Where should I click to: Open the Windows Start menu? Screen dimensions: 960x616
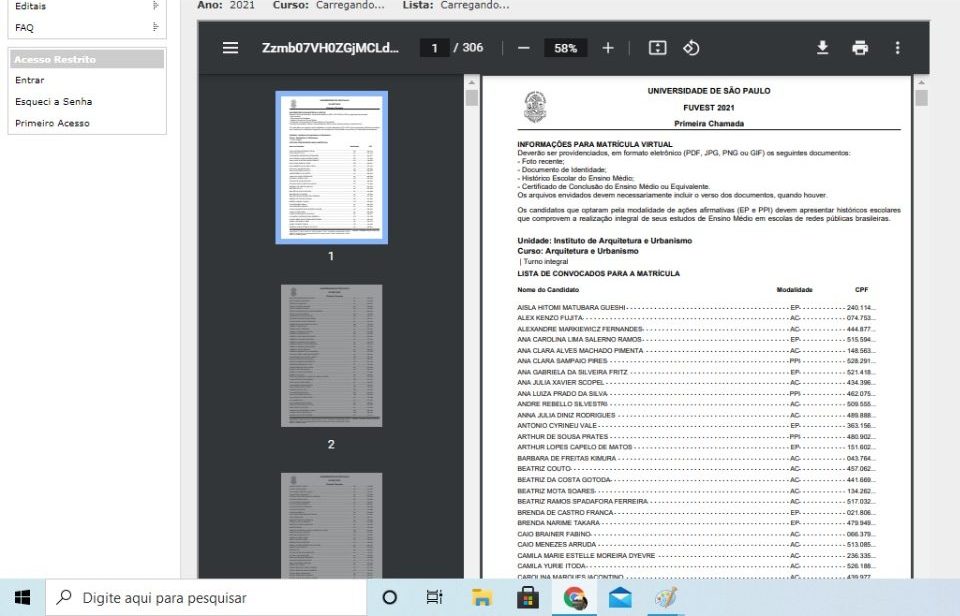[x=23, y=598]
